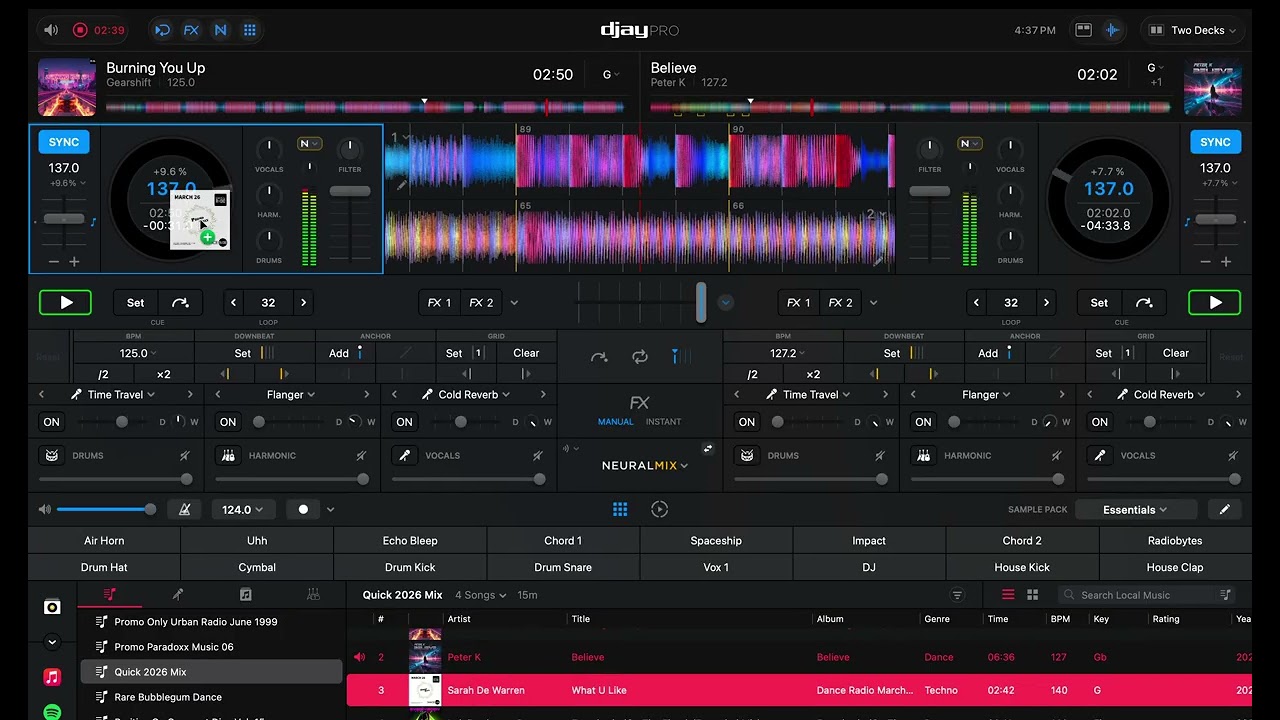Turn ON left deck Time Travel effect
Image resolution: width=1280 pixels, height=720 pixels.
point(51,422)
